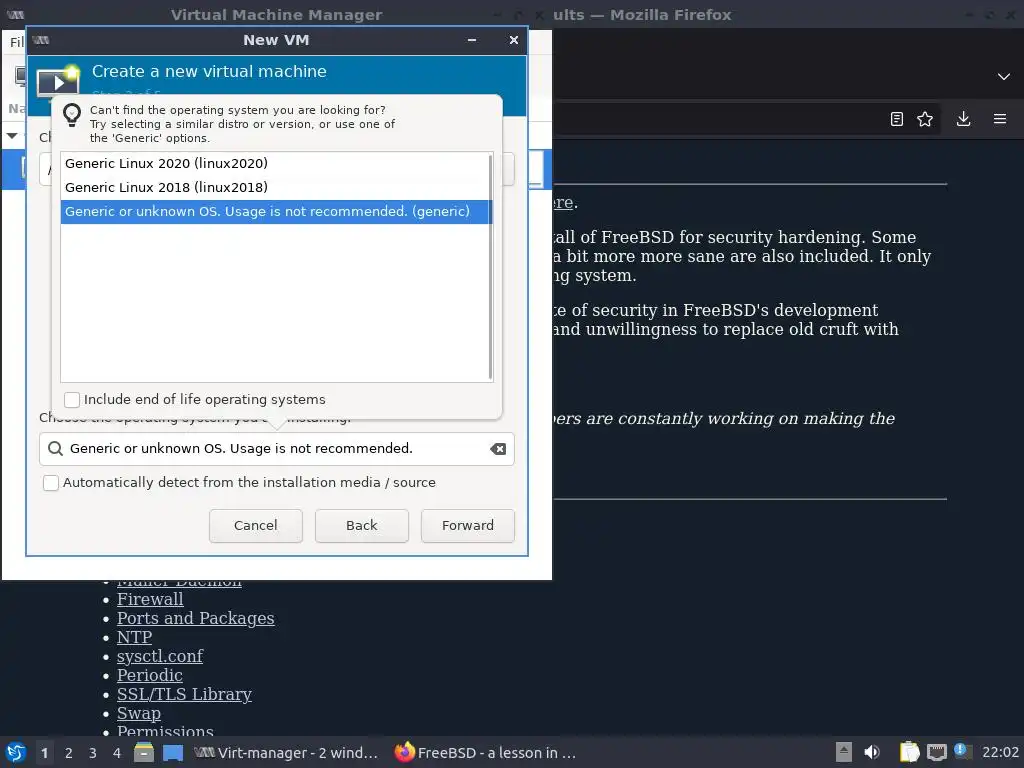Bookmark this page with the star icon
1024x768 pixels.
[925, 119]
